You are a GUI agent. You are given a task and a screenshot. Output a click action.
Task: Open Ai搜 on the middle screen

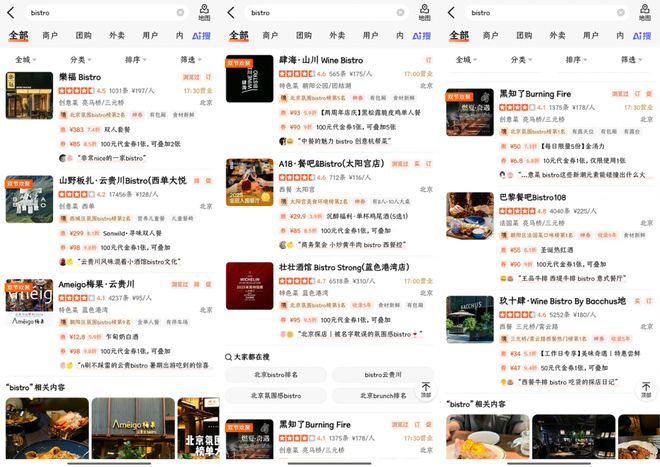(421, 36)
